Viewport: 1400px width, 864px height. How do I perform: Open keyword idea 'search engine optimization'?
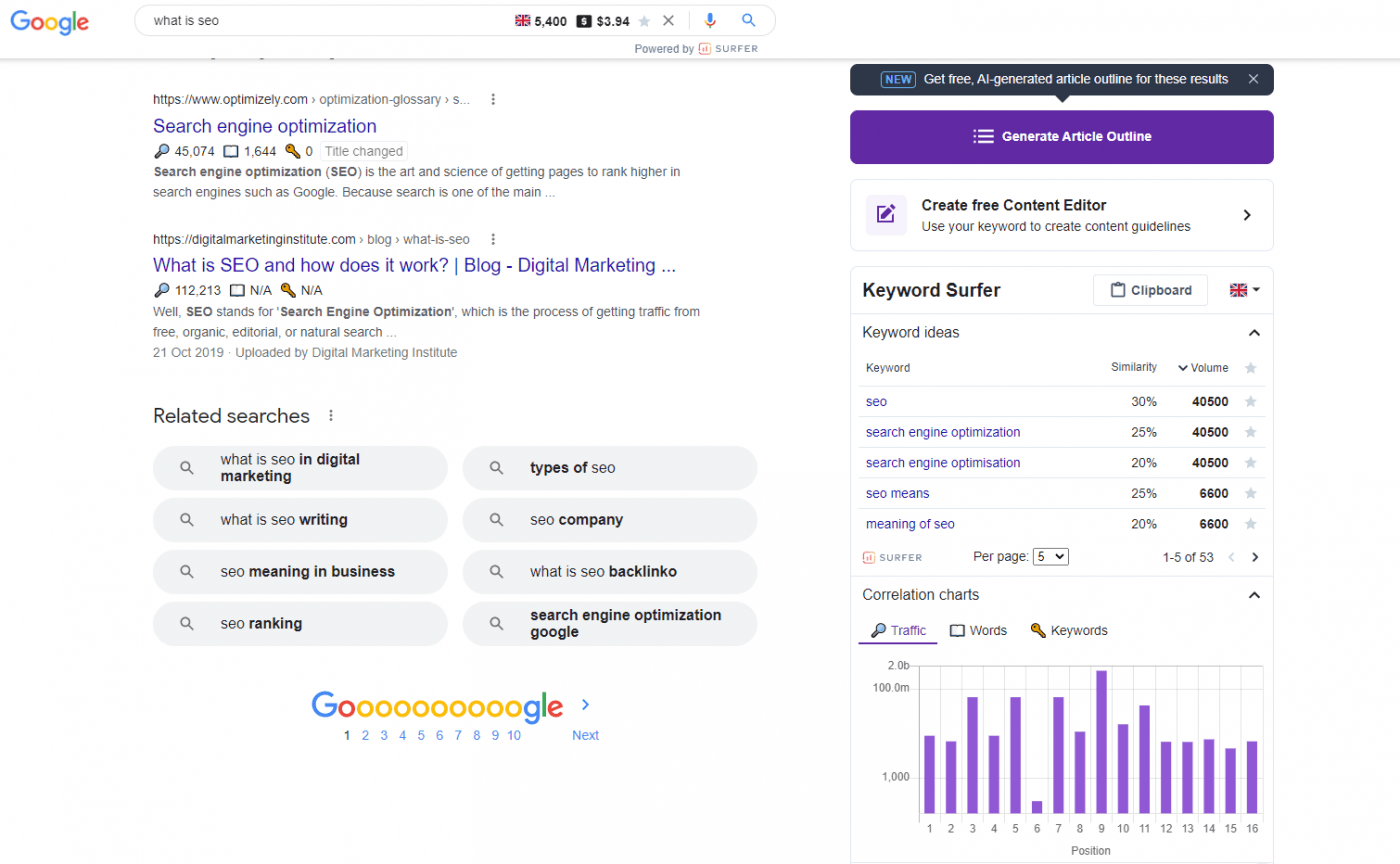coord(943,433)
